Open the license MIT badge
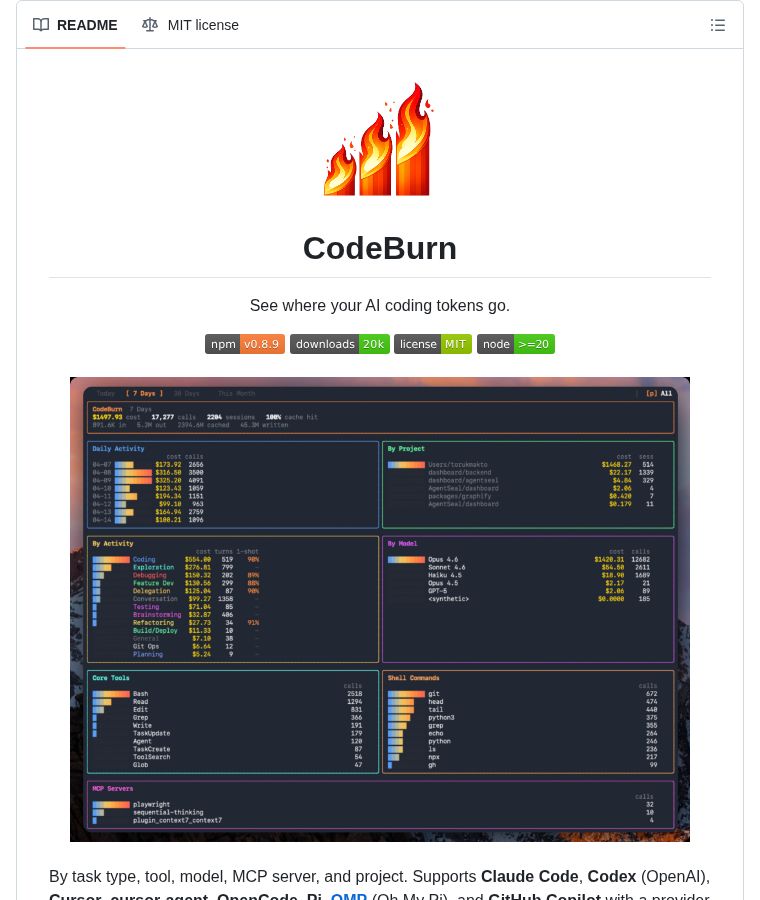Image resolution: width=760 pixels, height=900 pixels. (x=433, y=344)
